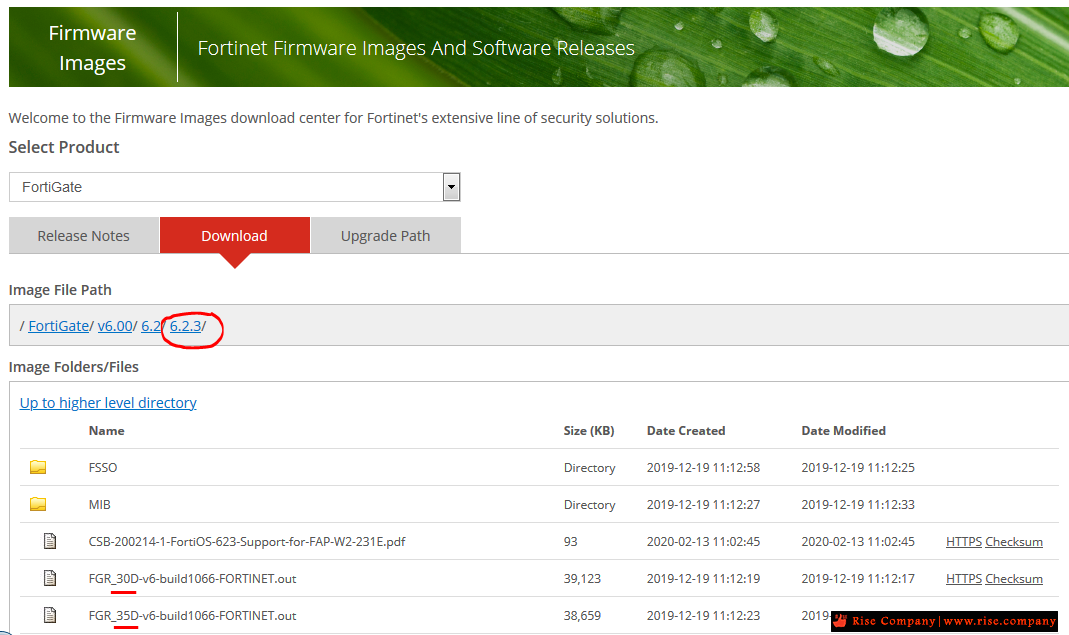This screenshot has width=1069, height=635.
Task: Click the Date Modified column header
Action: (843, 431)
